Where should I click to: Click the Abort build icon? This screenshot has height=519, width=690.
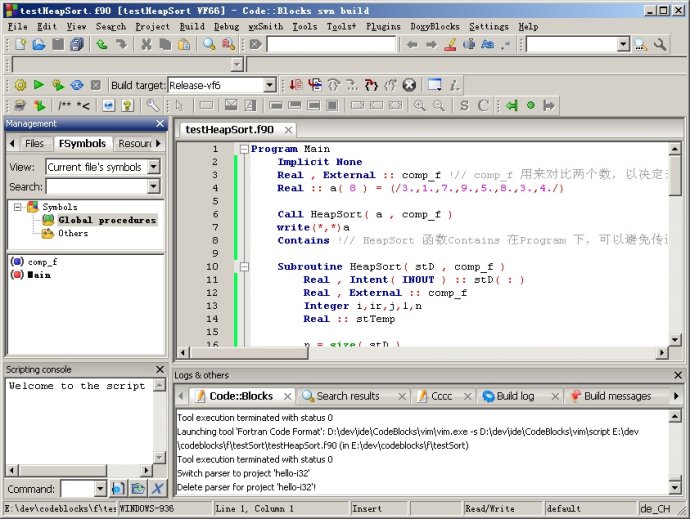(96, 86)
